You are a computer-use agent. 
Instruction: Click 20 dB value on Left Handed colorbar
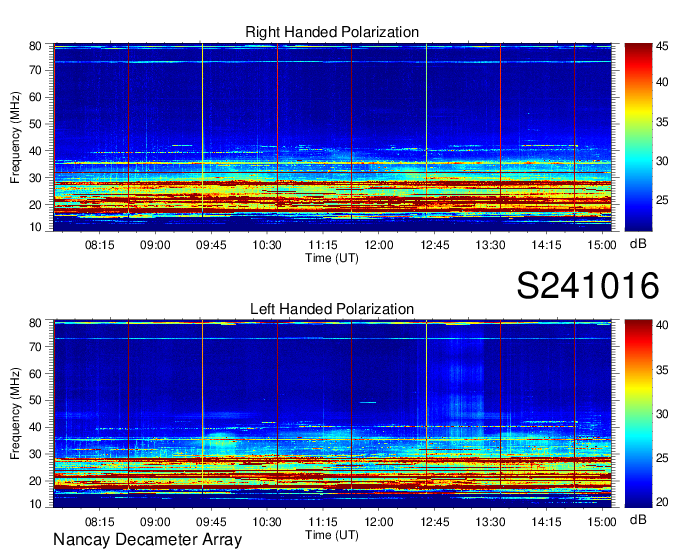(662, 502)
